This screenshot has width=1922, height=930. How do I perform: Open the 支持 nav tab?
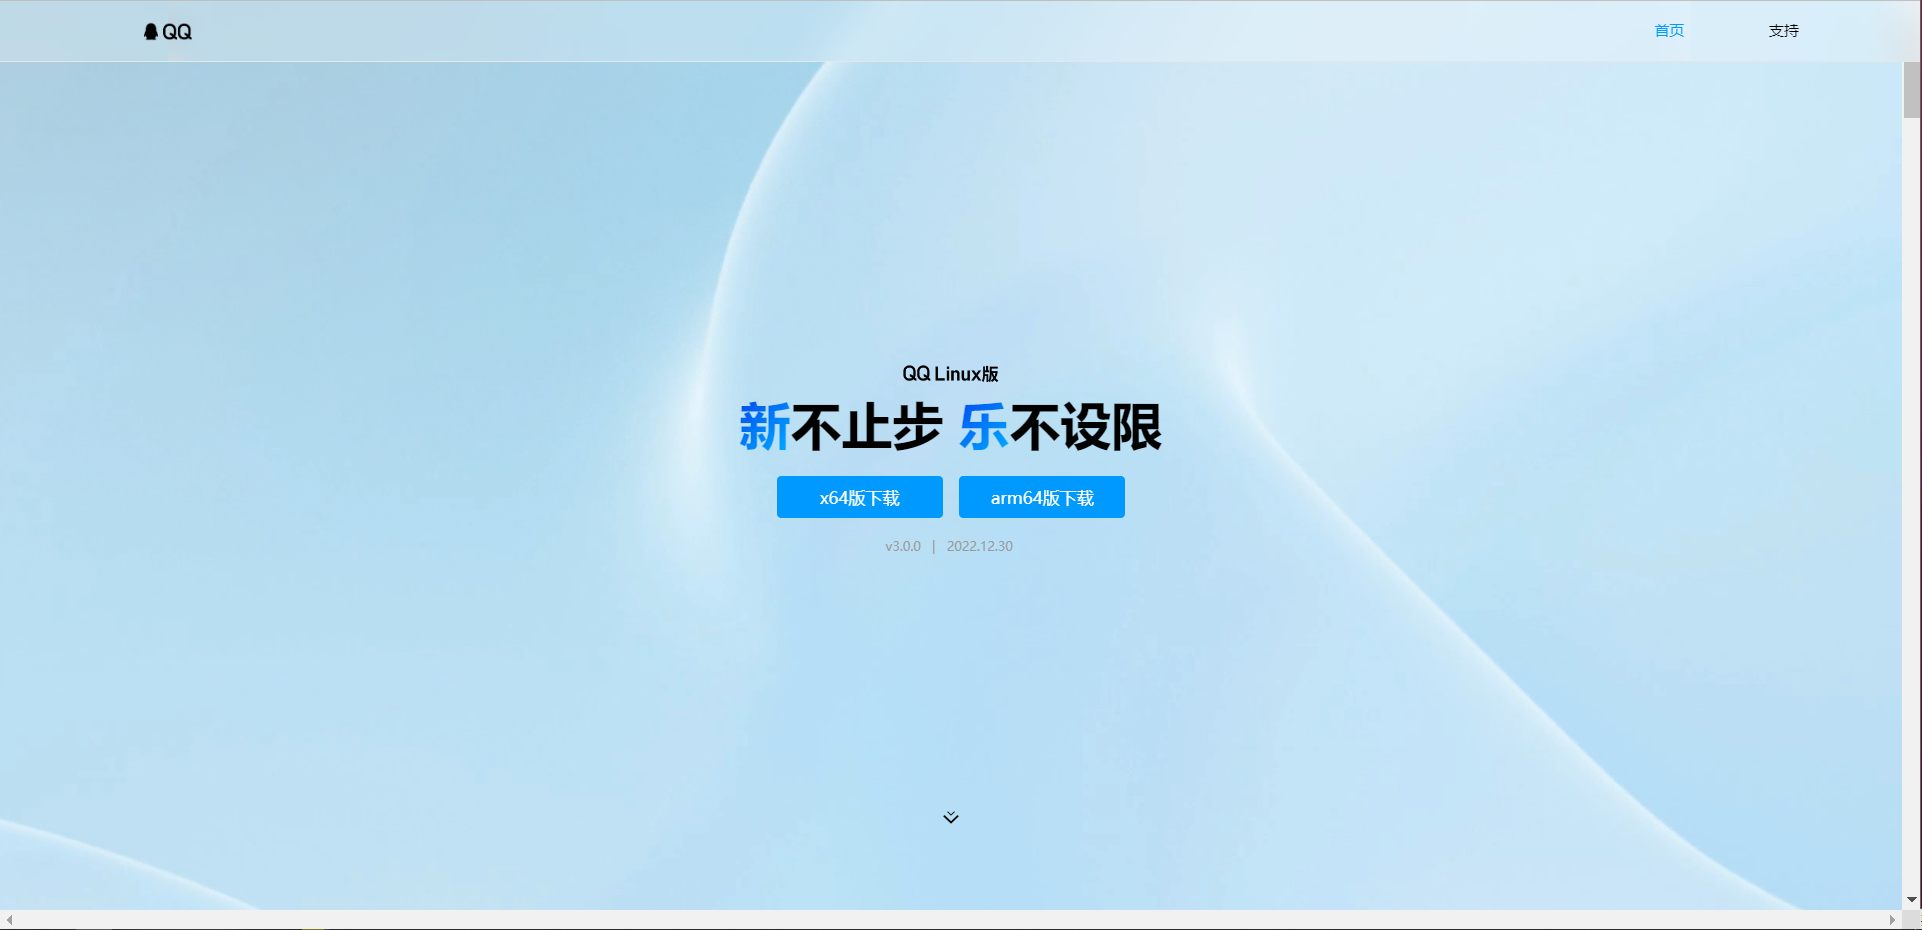pyautogui.click(x=1783, y=31)
